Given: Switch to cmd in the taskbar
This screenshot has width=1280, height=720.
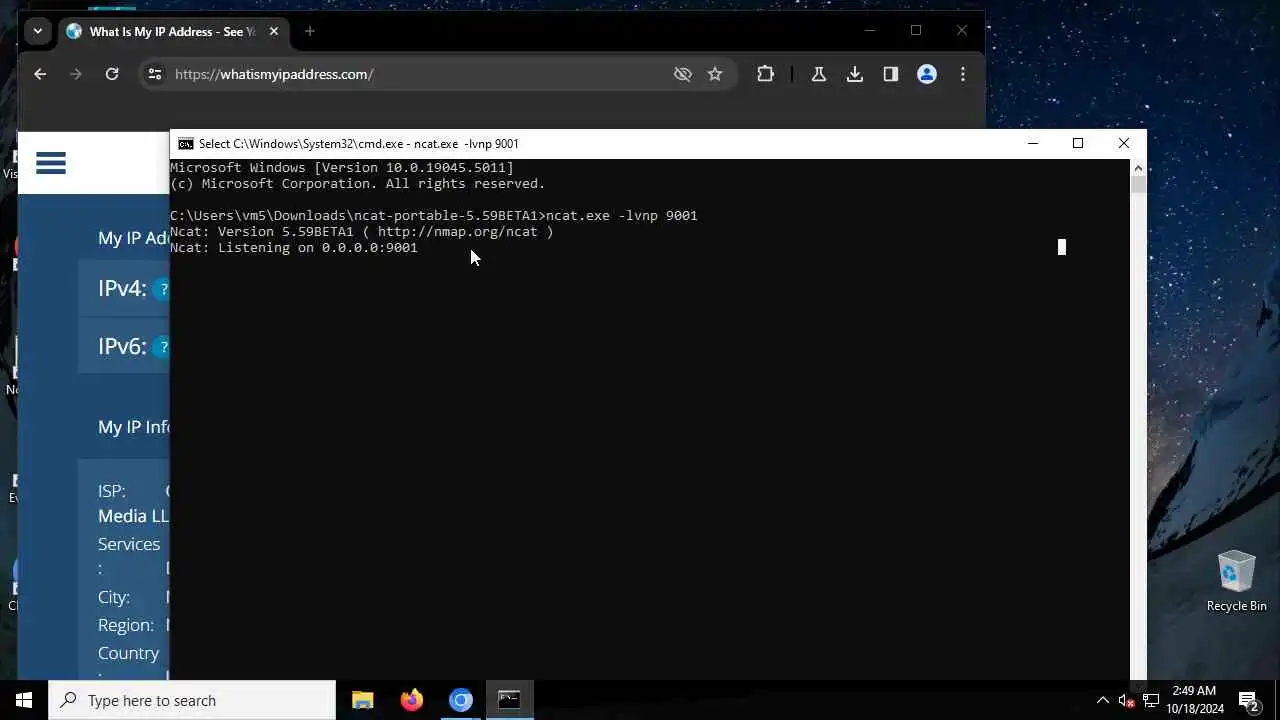Looking at the screenshot, I should pyautogui.click(x=510, y=700).
